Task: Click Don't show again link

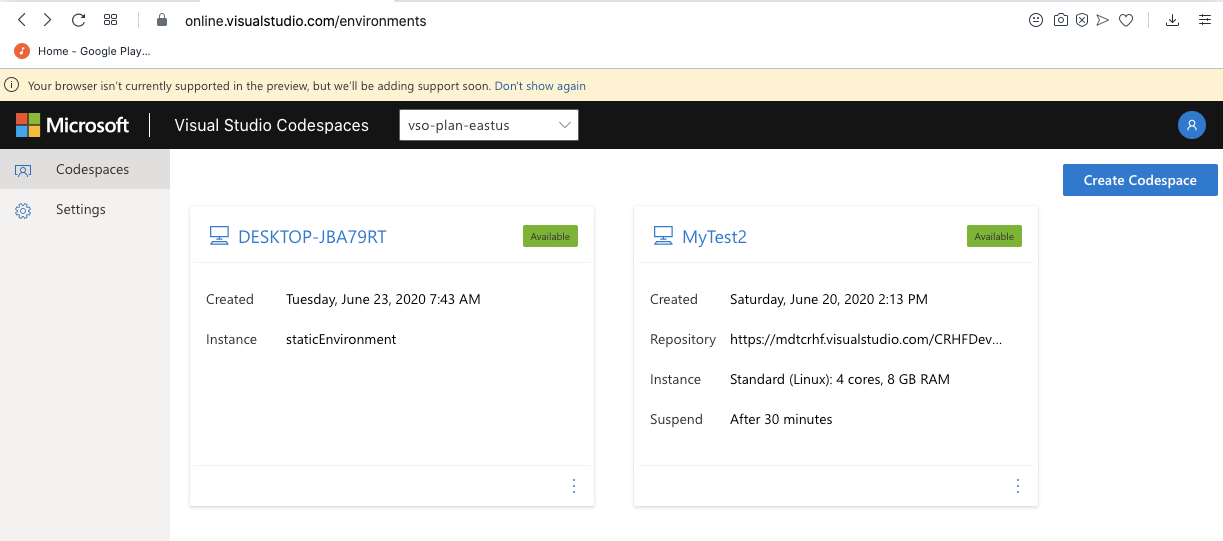Action: click(540, 86)
